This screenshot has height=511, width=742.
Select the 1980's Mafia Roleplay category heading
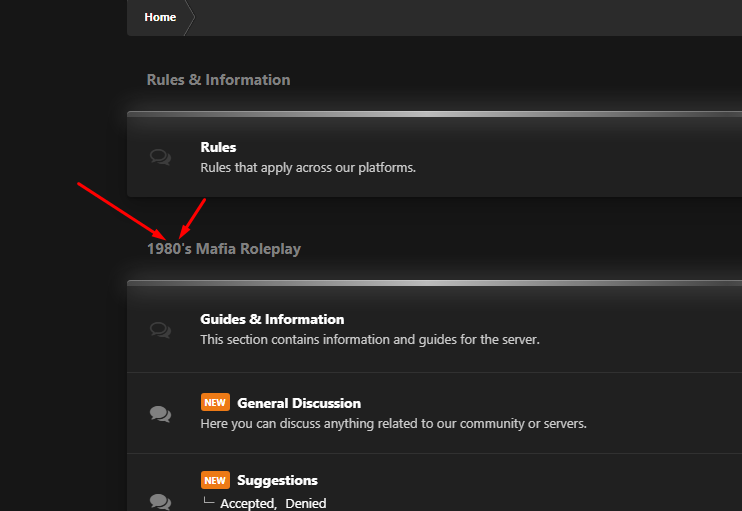point(224,249)
